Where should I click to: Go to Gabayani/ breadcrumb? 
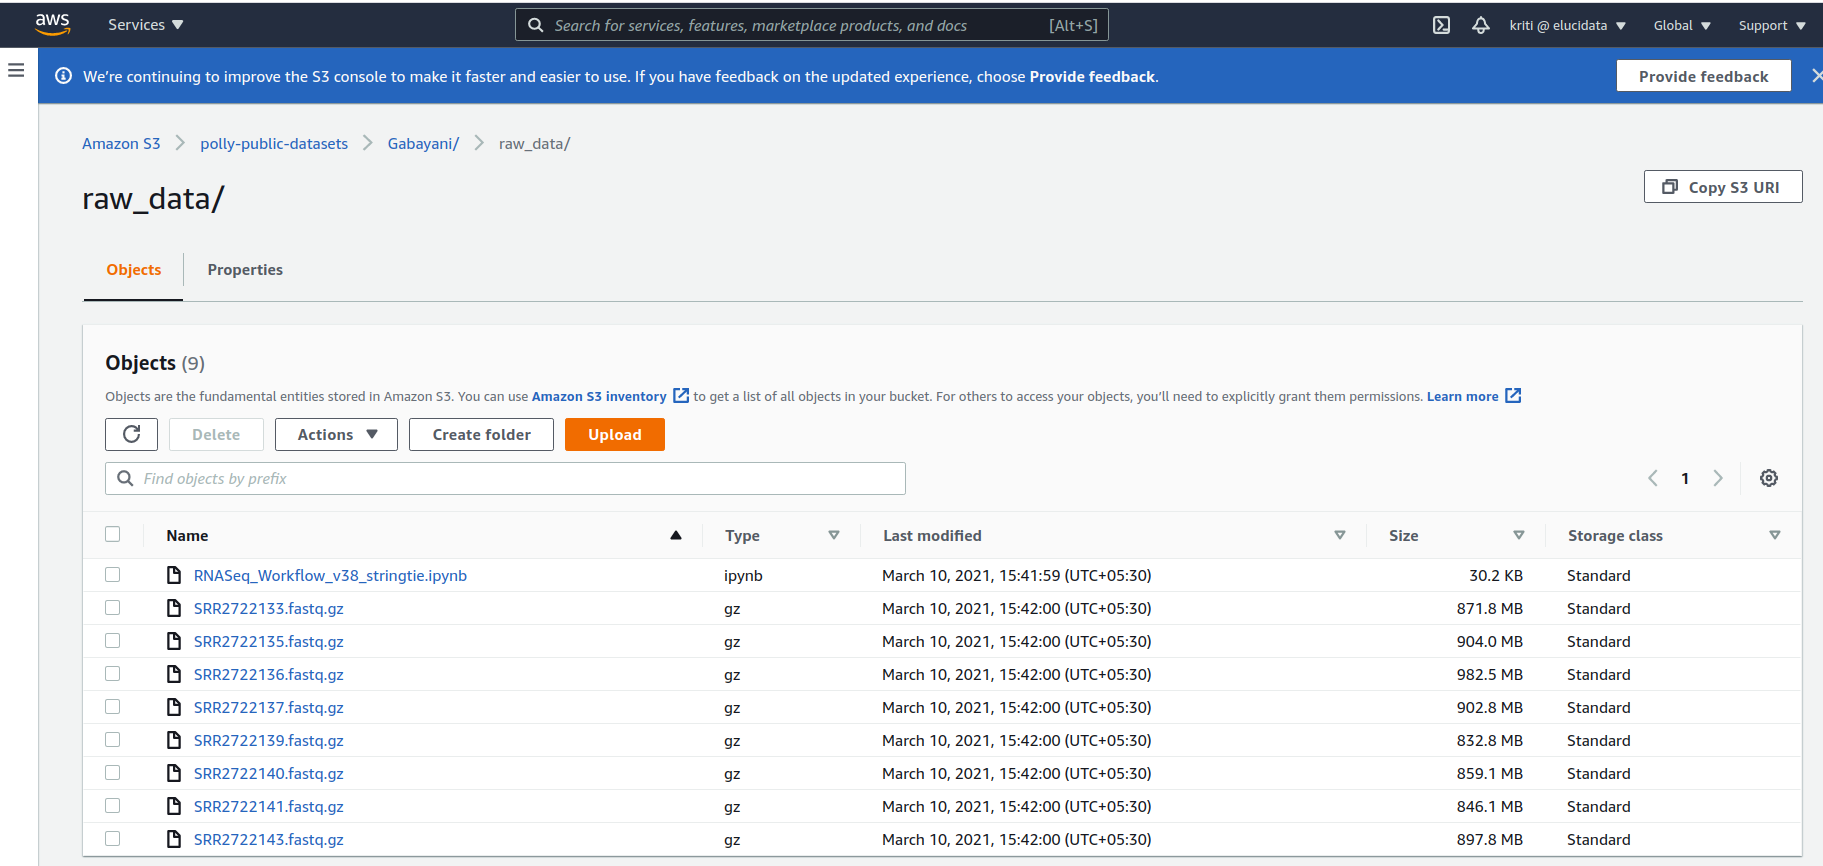pyautogui.click(x=423, y=144)
